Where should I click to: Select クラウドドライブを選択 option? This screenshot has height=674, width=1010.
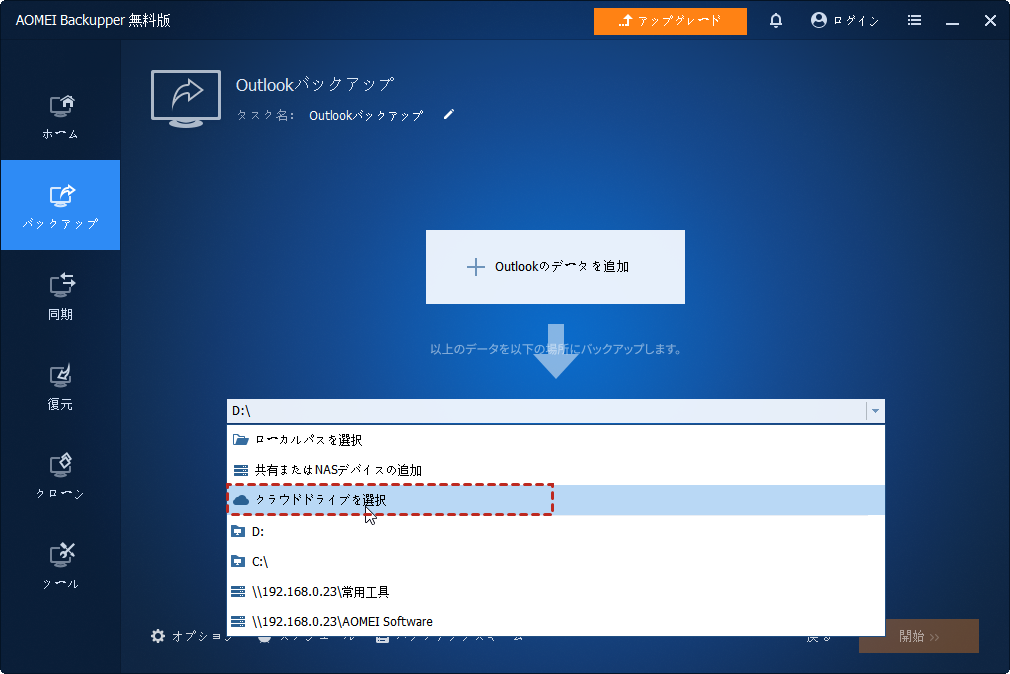click(x=556, y=500)
